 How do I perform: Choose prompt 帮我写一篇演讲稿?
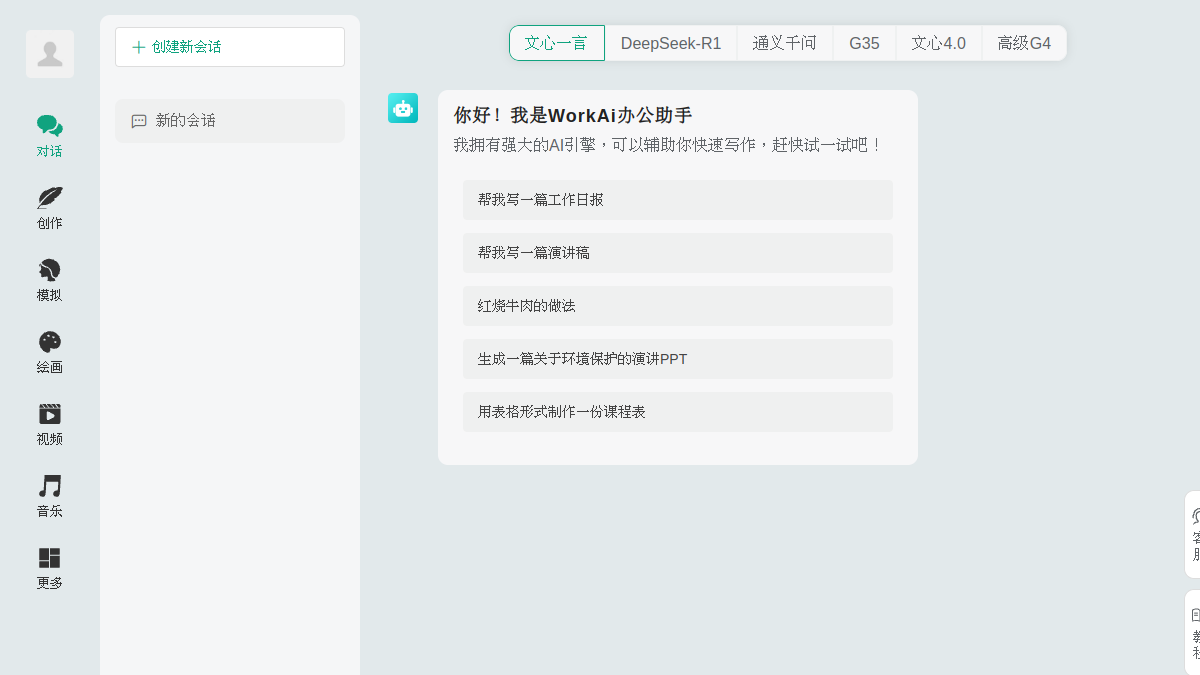point(678,253)
